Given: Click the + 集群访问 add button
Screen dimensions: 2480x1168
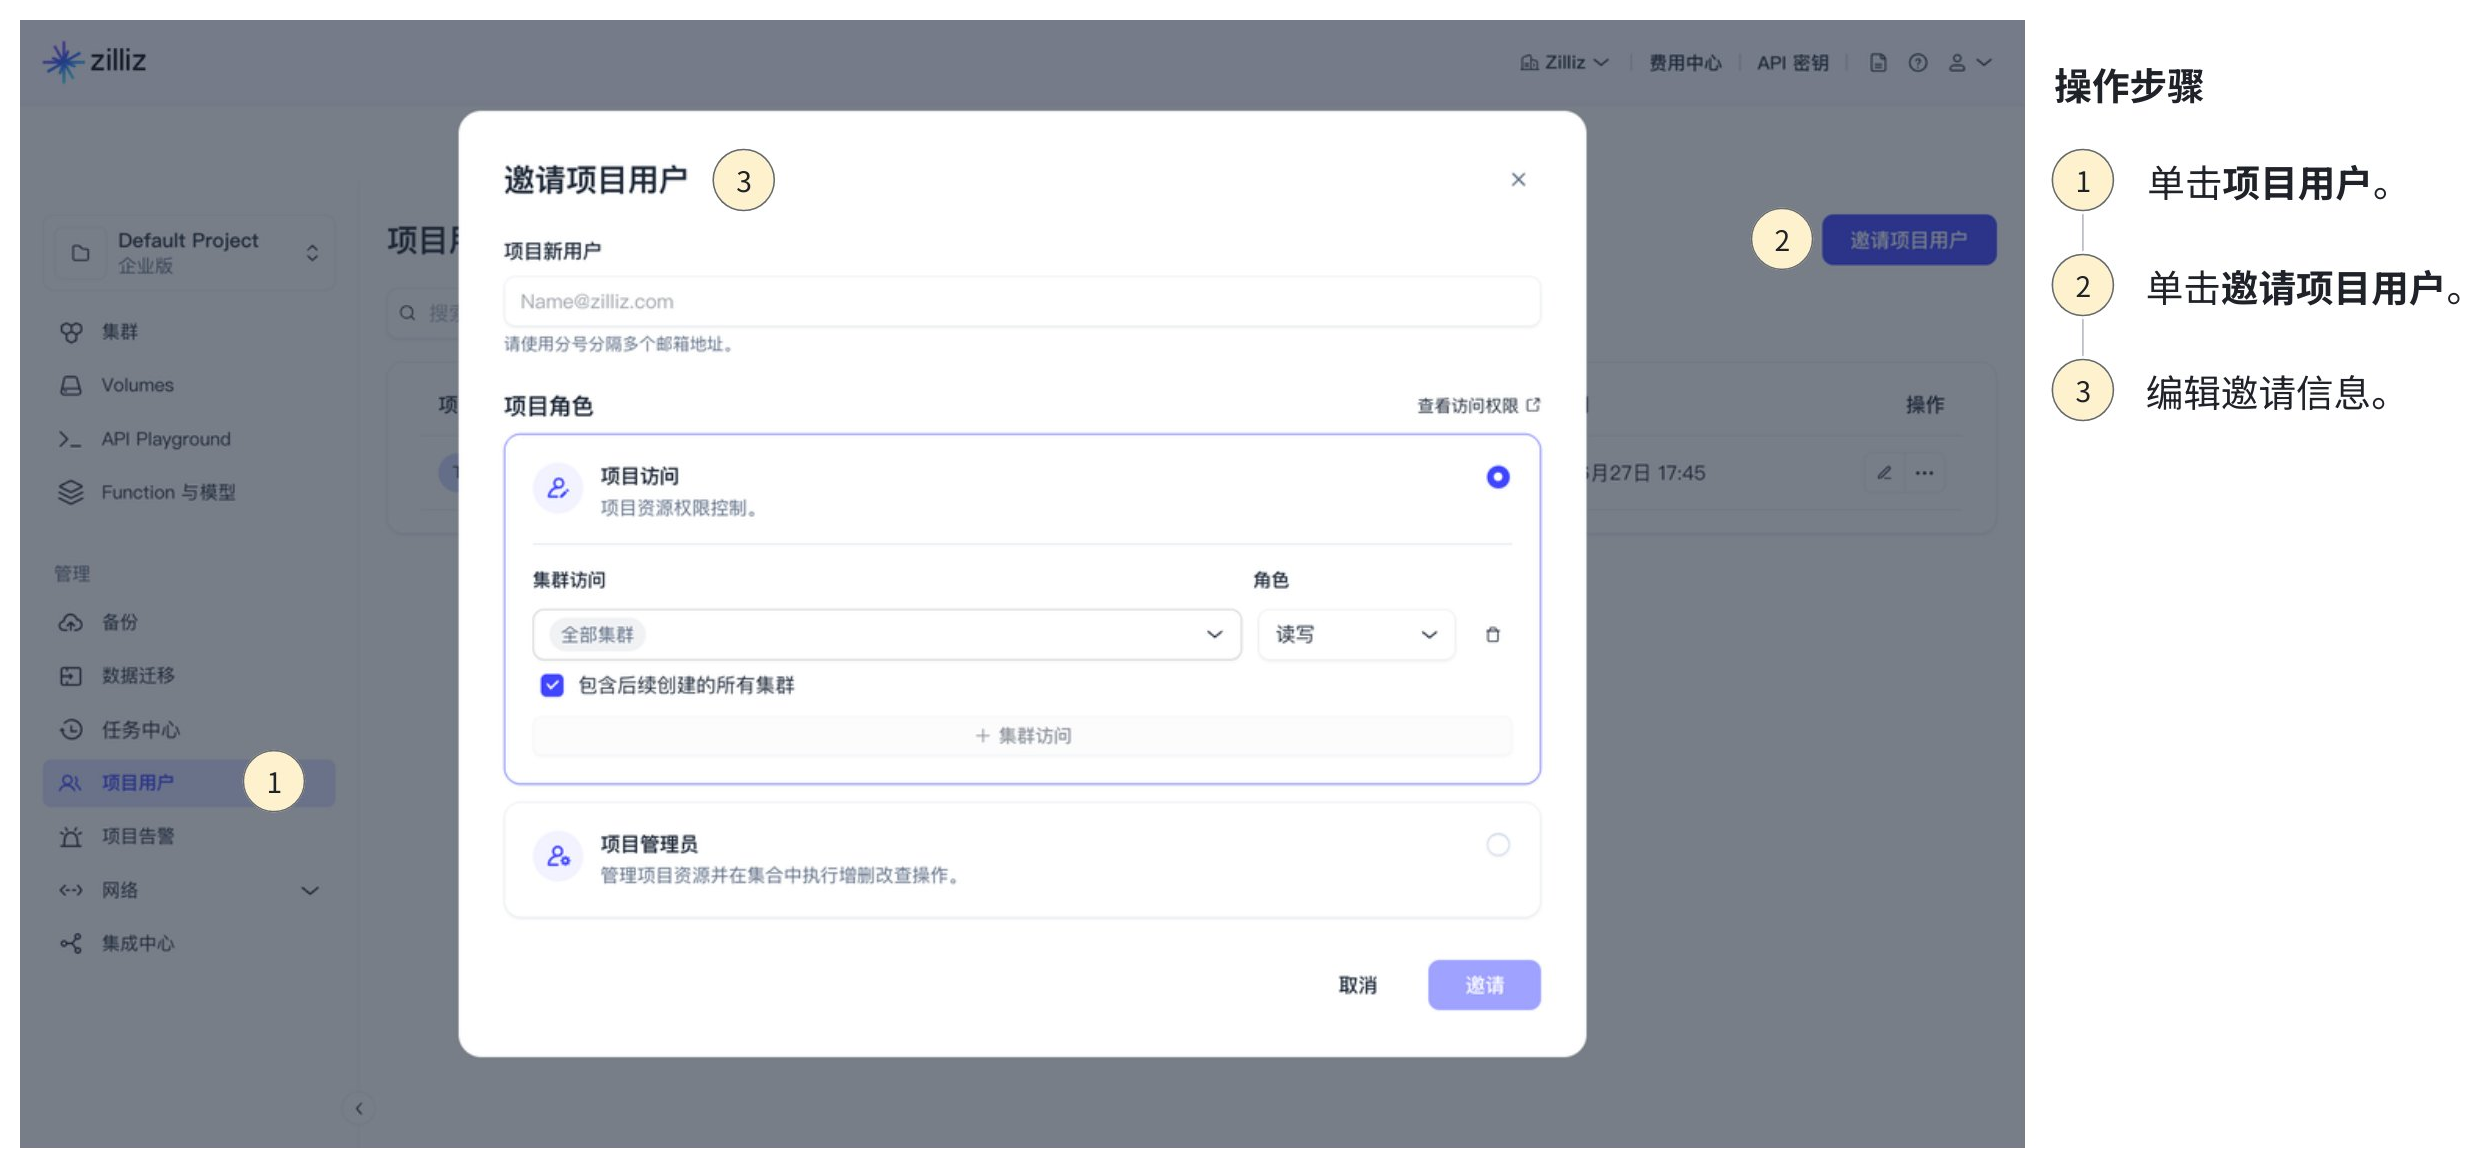Looking at the screenshot, I should click(1022, 736).
